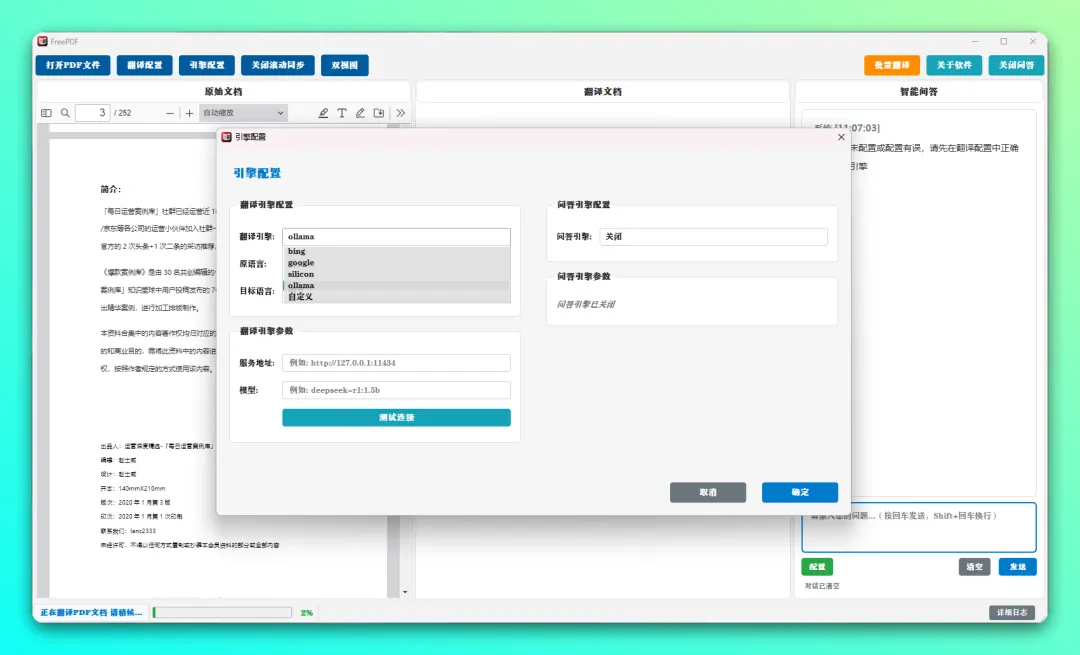Screen dimensions: 1080x655
Task: Focus the 服务地址 input field
Action: click(x=396, y=363)
